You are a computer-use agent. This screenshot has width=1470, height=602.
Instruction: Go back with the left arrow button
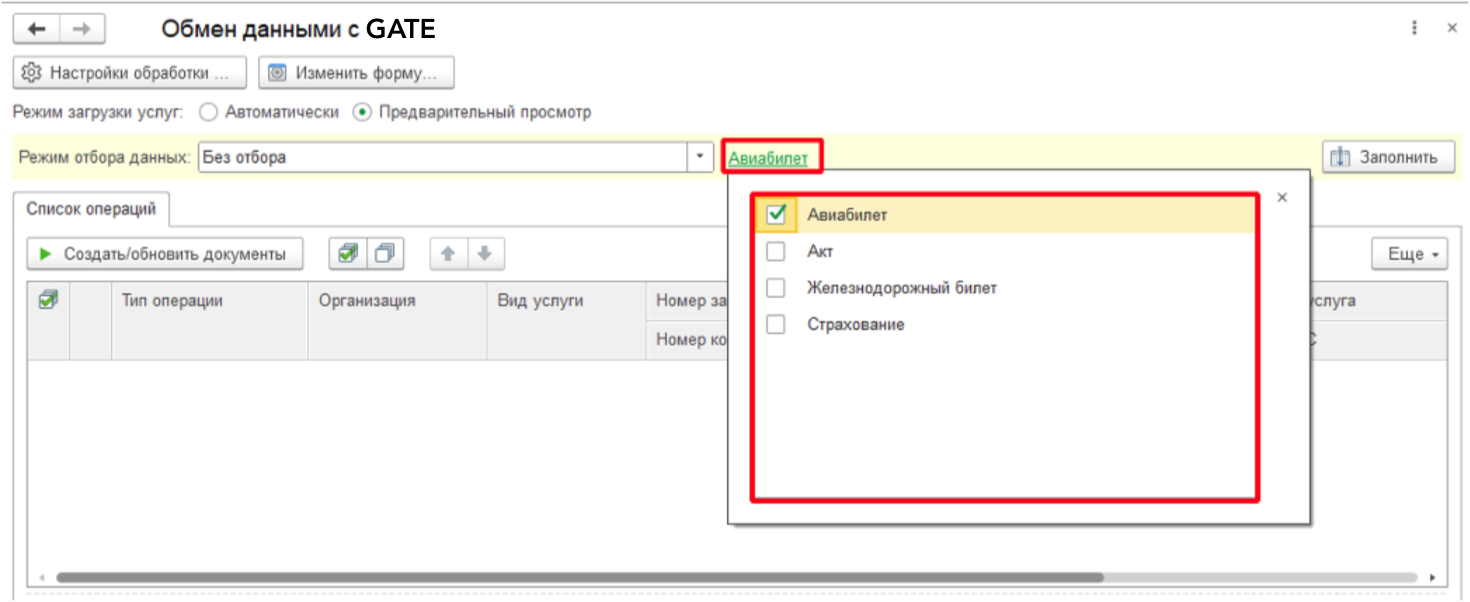(x=36, y=29)
